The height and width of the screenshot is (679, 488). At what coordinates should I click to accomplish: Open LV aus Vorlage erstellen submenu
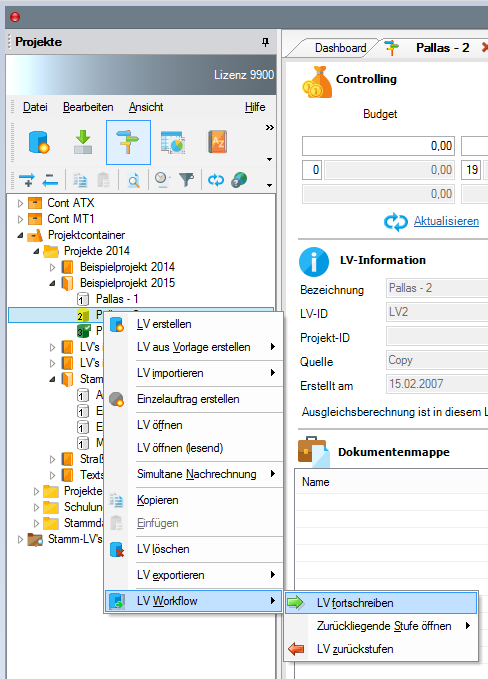(194, 347)
